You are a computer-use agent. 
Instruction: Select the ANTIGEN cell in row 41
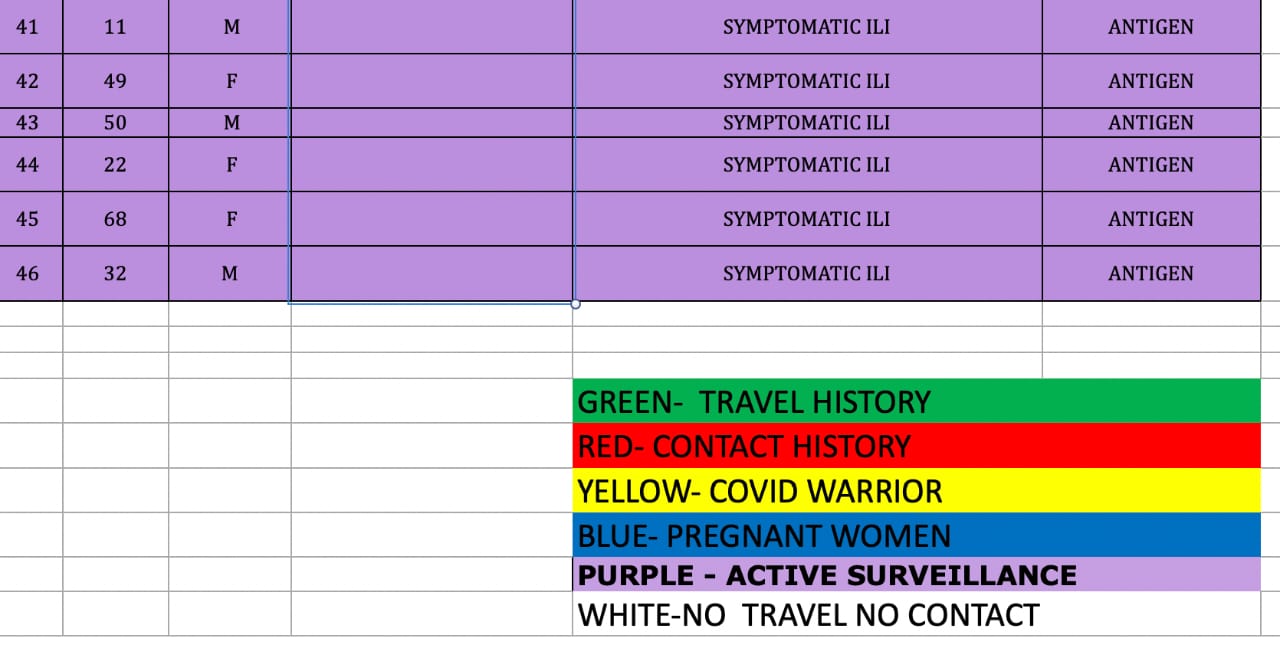pos(1150,27)
